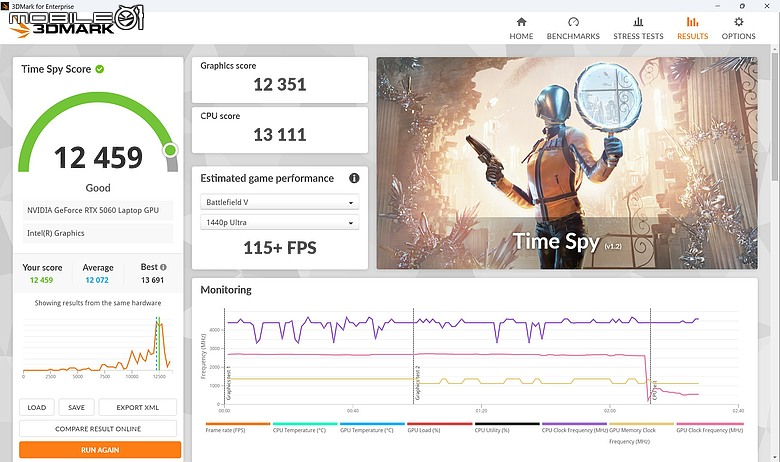This screenshot has height=462, width=780.
Task: Switch to Stress Tests tab
Action: pos(638,28)
